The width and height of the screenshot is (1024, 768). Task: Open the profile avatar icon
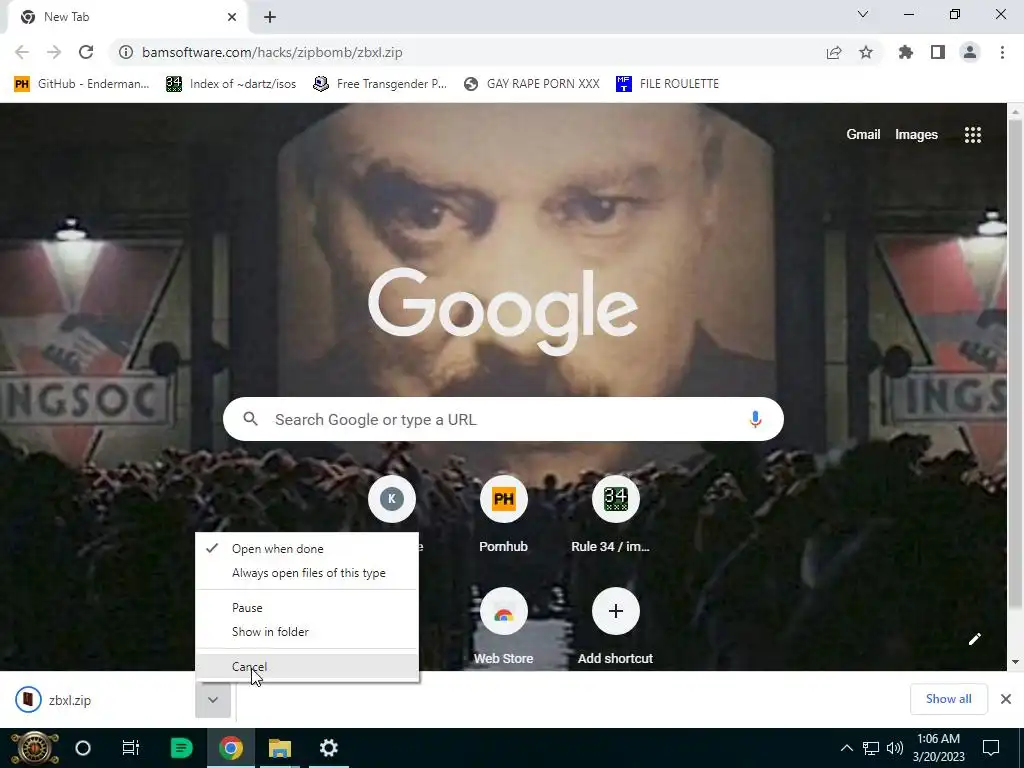[x=970, y=52]
